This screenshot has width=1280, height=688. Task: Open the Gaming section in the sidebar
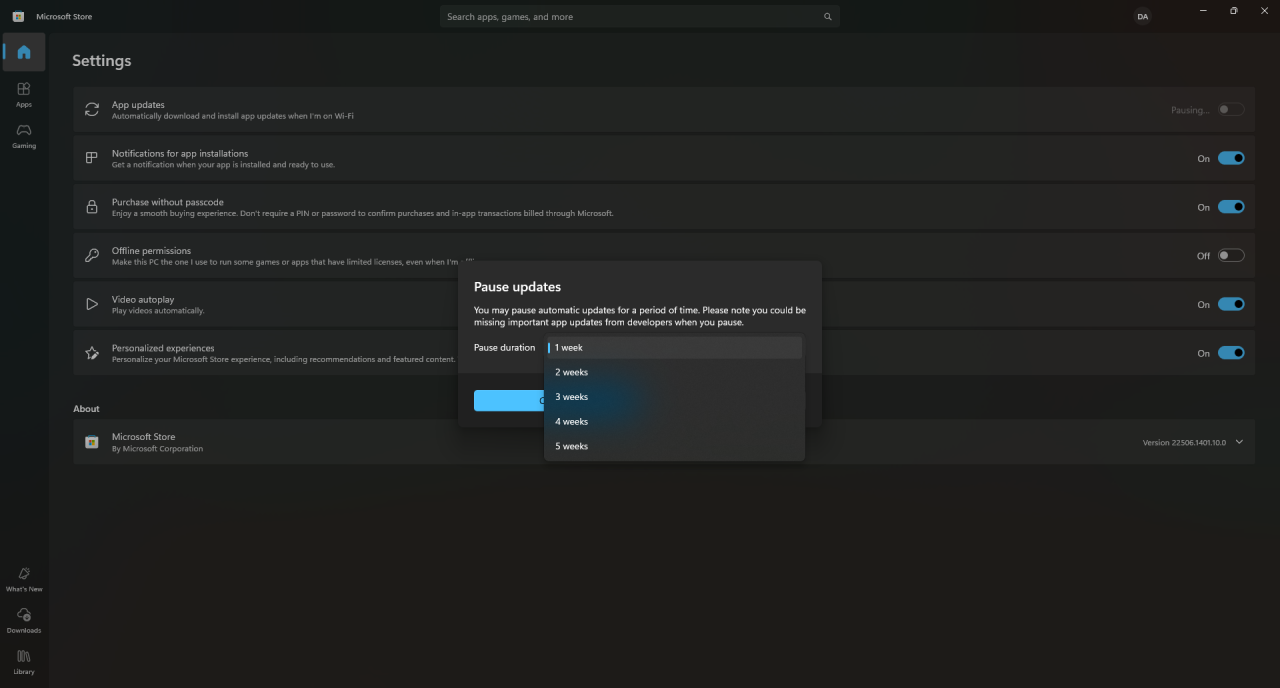23,135
